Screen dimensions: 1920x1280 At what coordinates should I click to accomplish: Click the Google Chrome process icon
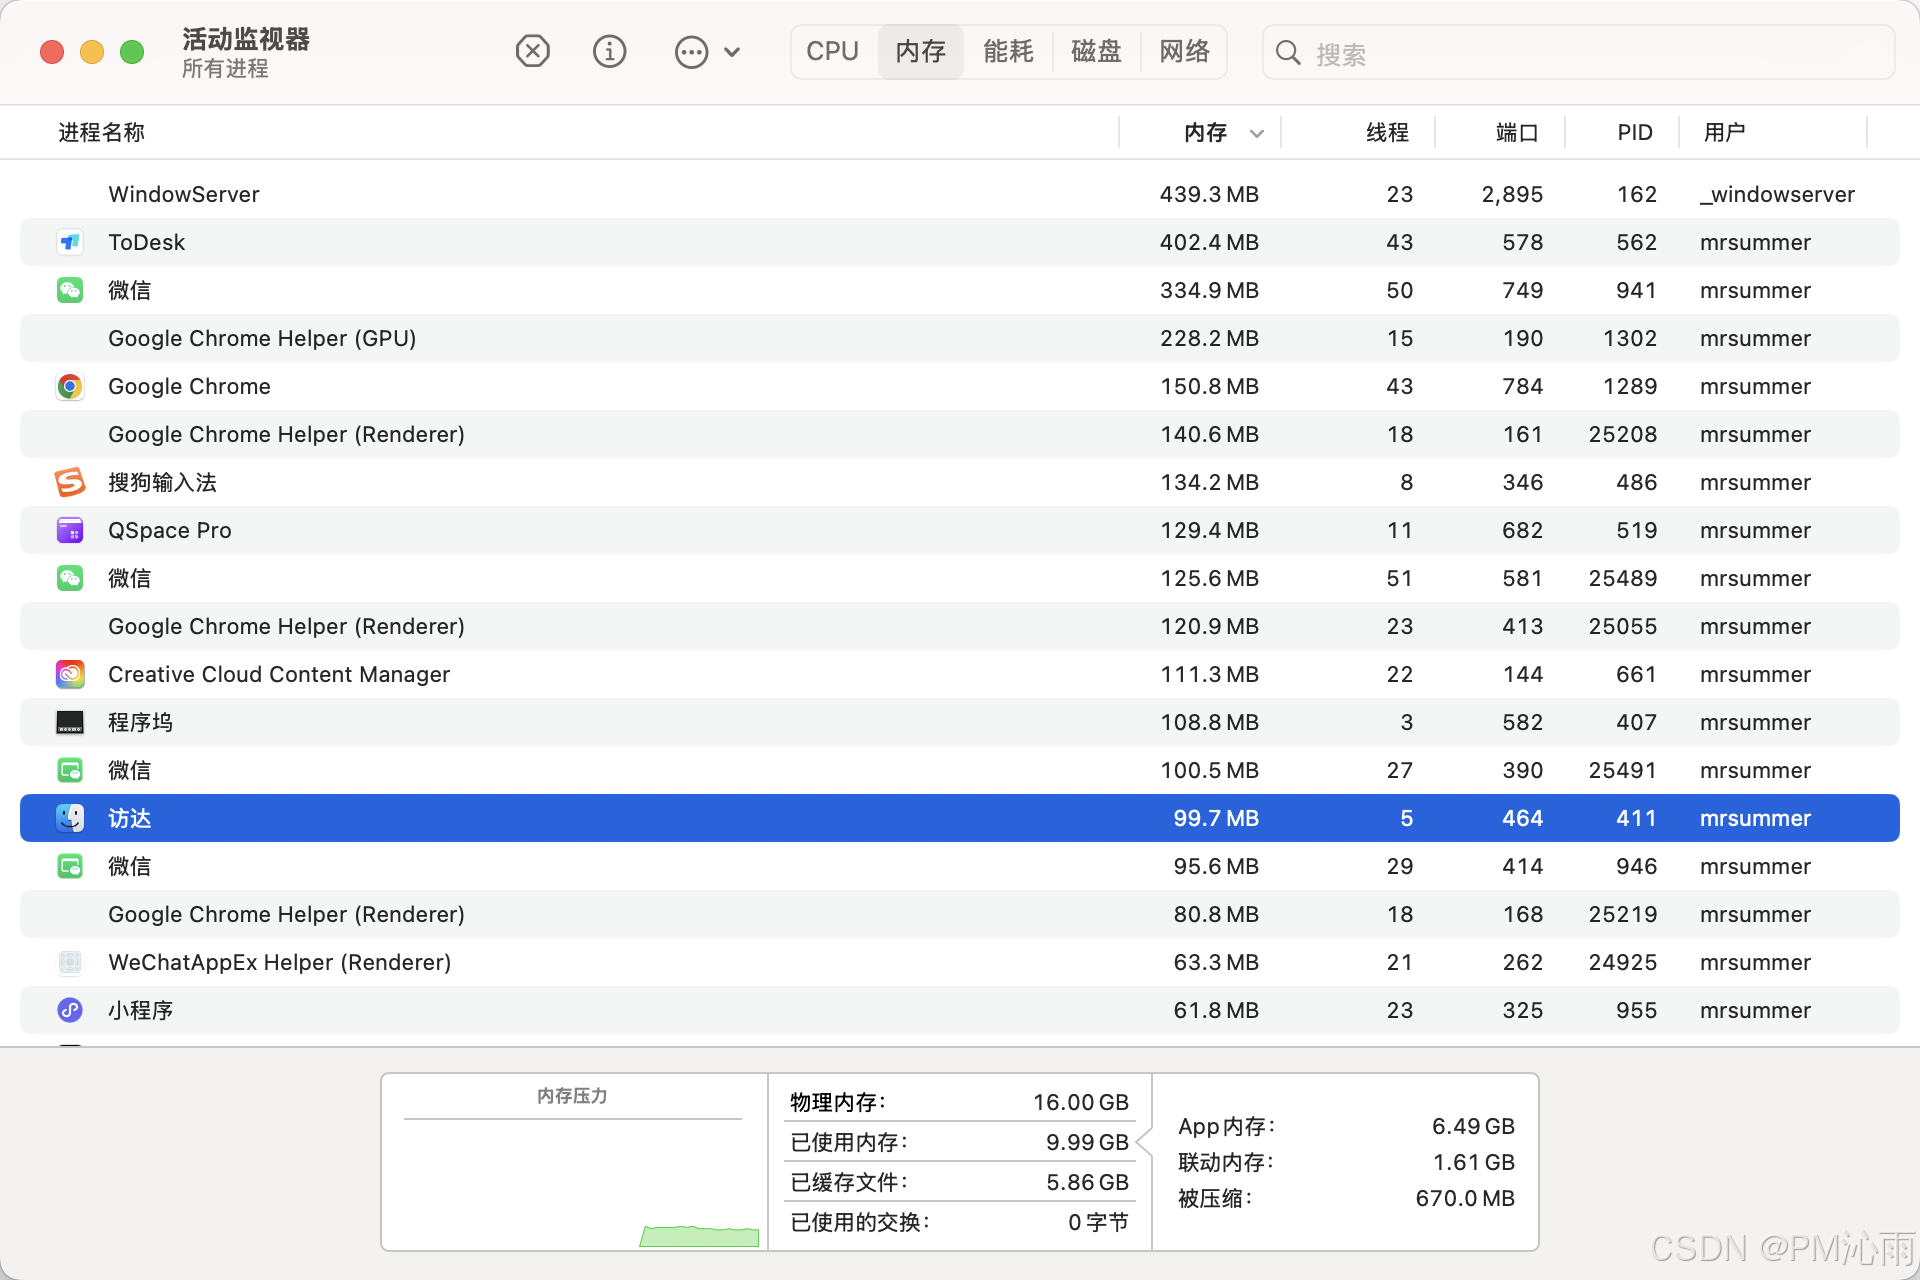70,386
